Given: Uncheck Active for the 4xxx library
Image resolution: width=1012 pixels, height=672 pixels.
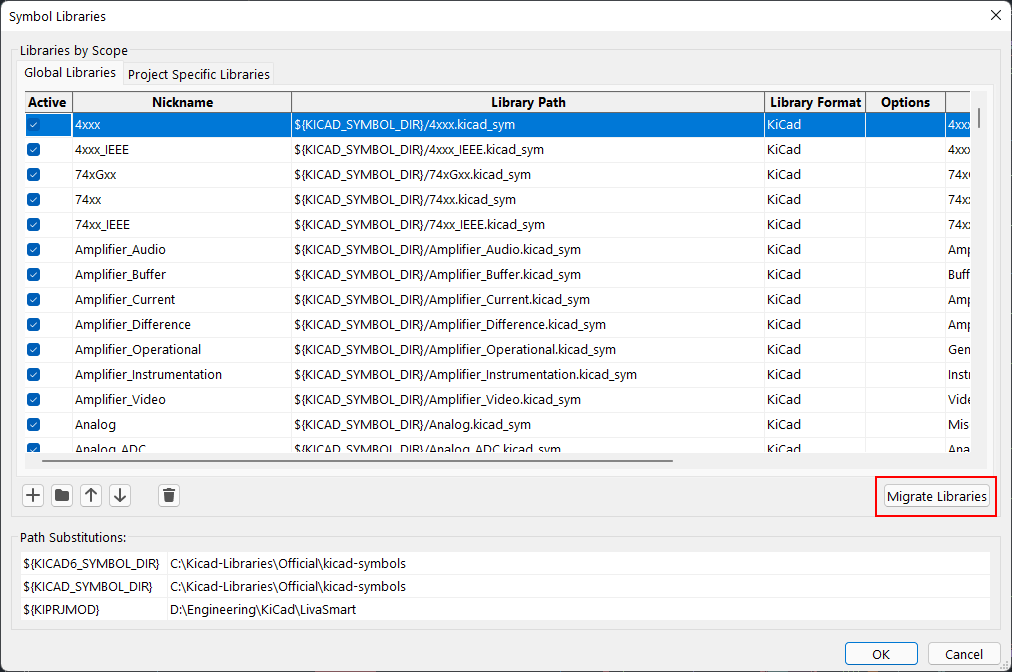Looking at the screenshot, I should [34, 125].
